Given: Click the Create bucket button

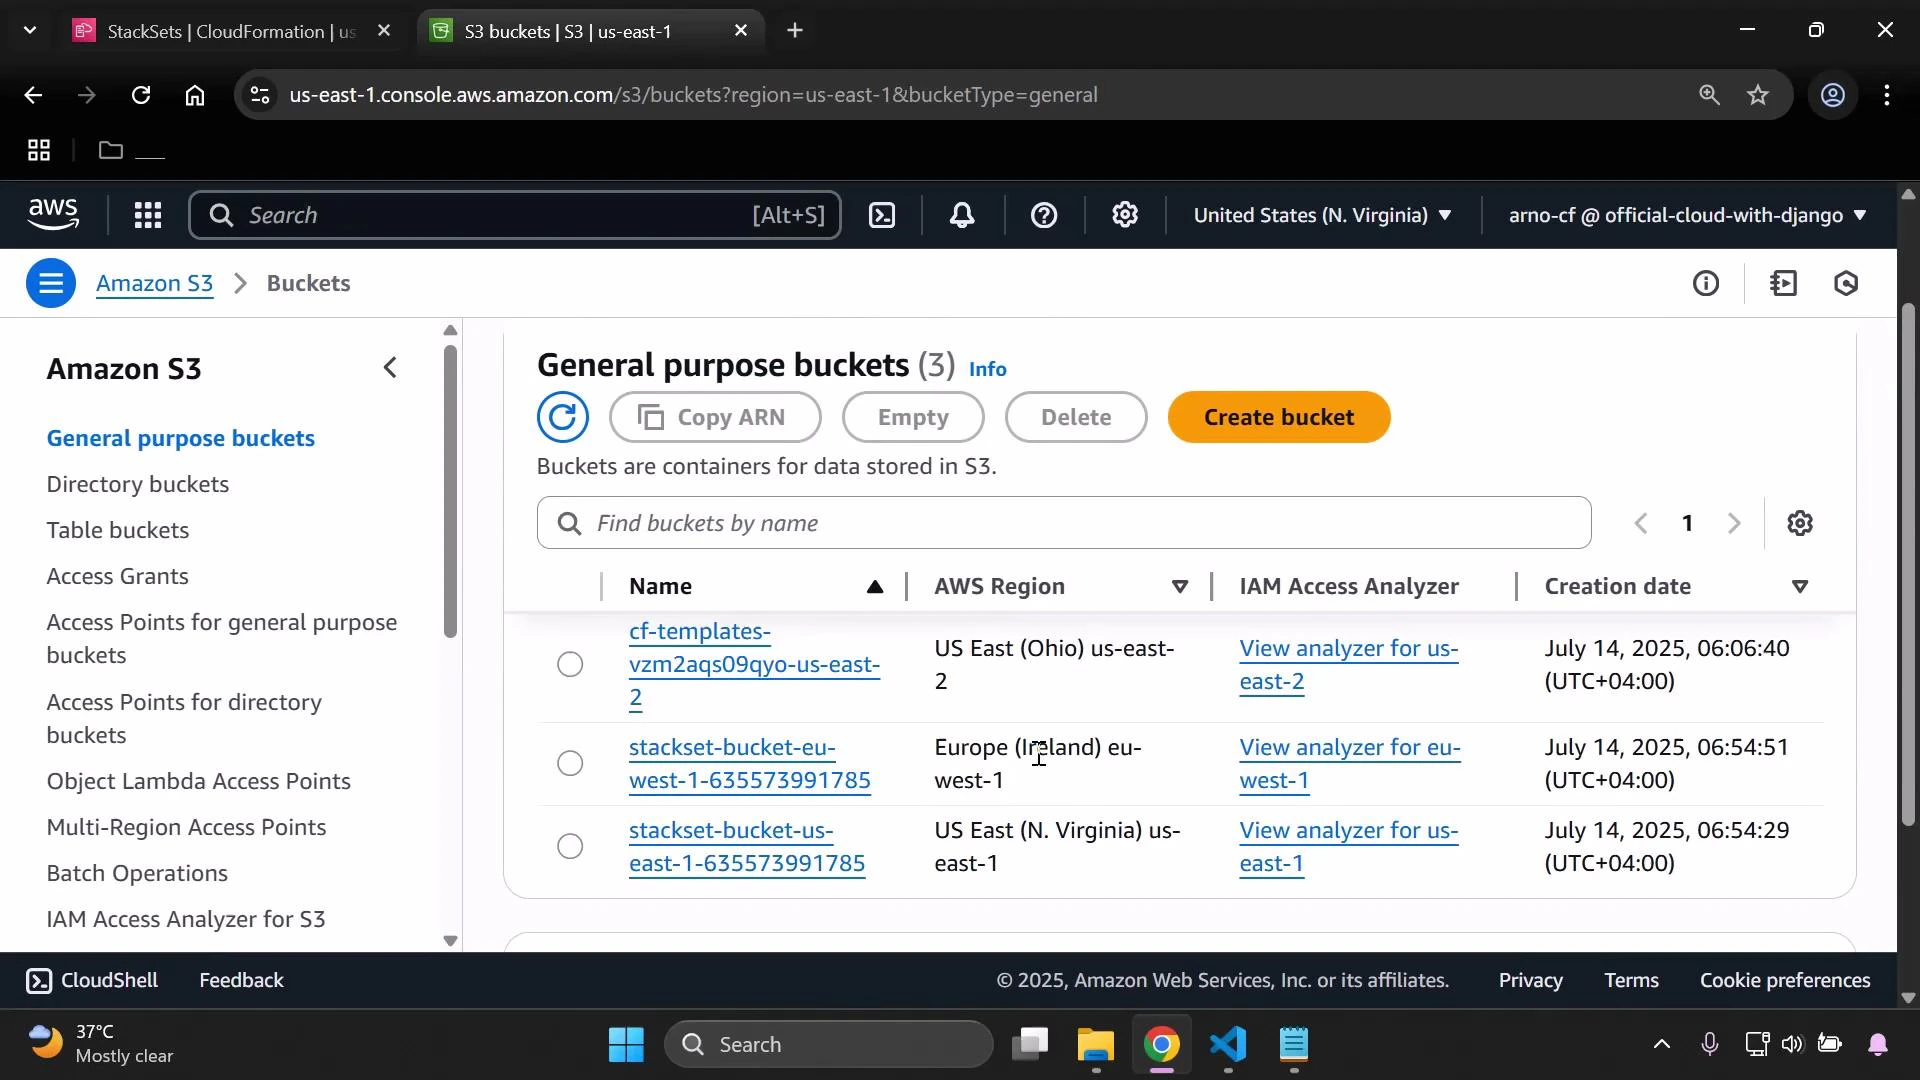Looking at the screenshot, I should [x=1279, y=417].
